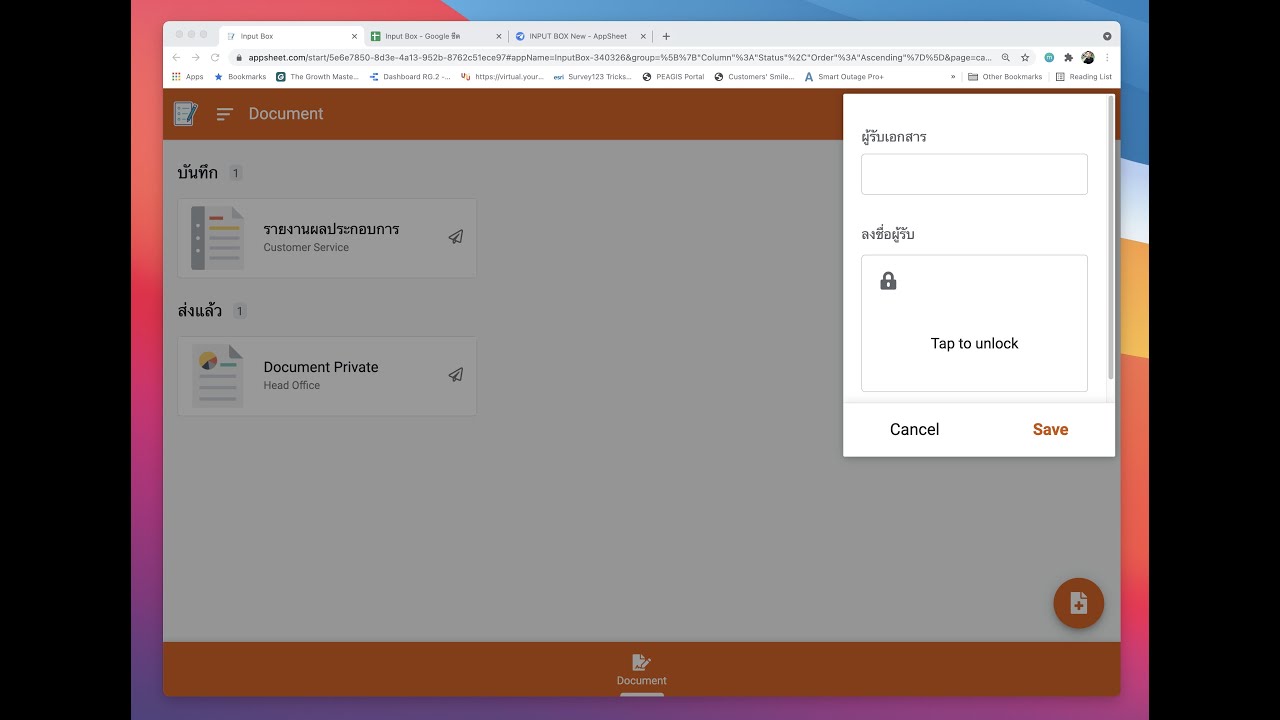Viewport: 1280px width, 720px height.
Task: Open The Growth Master bookmark
Action: (317, 77)
